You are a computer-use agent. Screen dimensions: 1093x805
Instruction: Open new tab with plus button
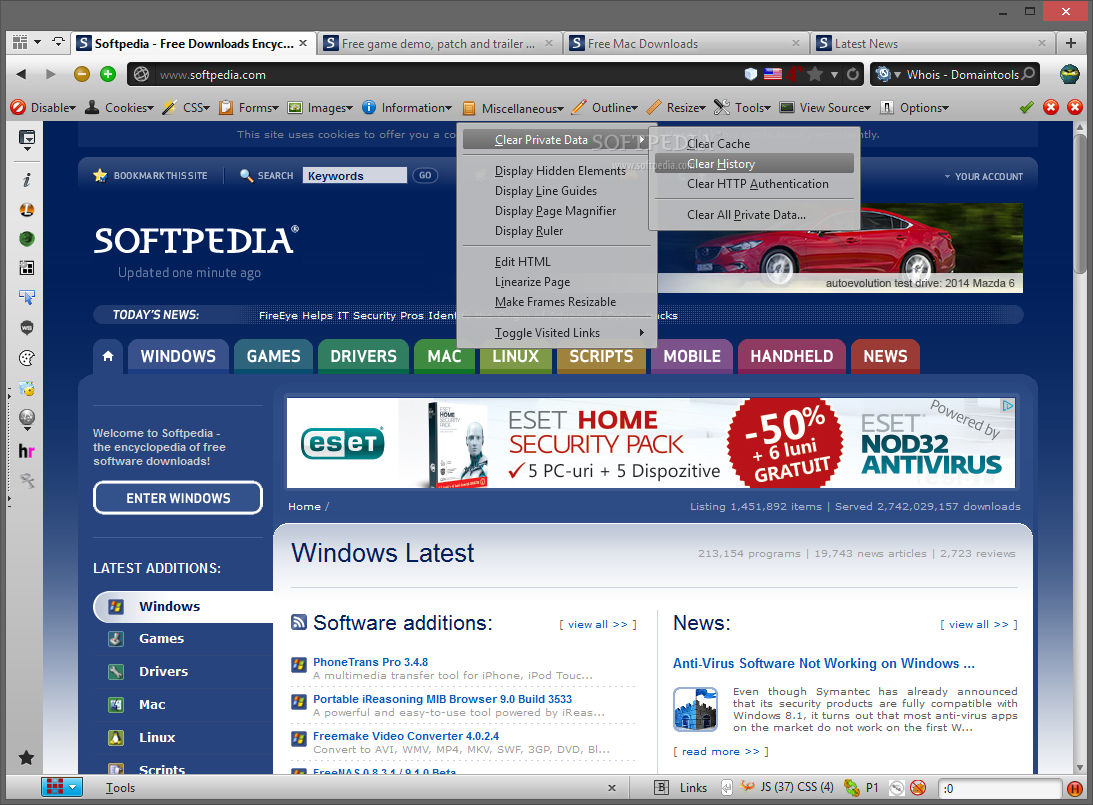click(1071, 43)
